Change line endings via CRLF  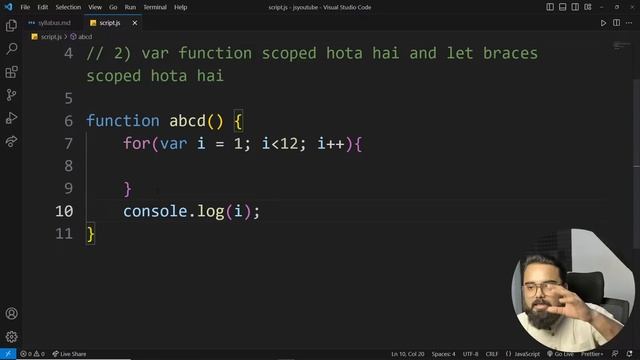491,354
